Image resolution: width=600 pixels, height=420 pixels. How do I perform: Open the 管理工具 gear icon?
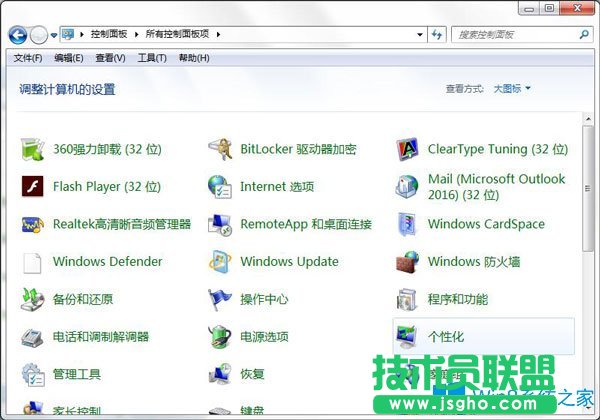33,374
